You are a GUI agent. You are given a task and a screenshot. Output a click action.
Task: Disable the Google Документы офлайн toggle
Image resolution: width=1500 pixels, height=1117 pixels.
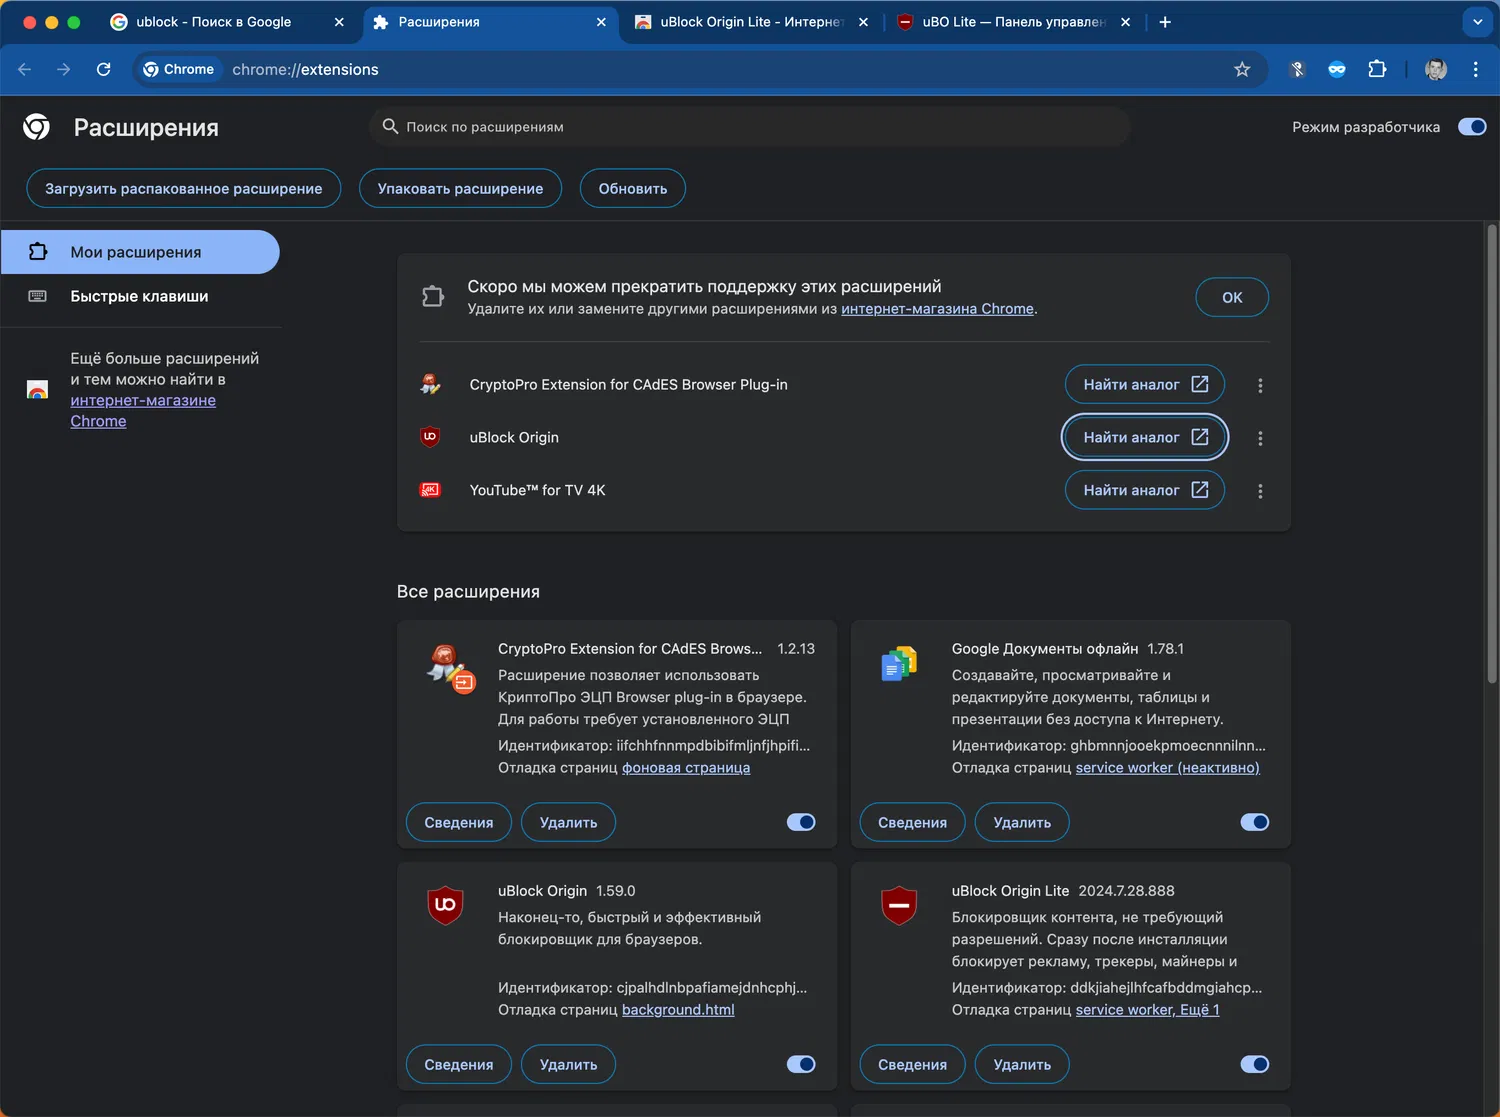(x=1255, y=822)
